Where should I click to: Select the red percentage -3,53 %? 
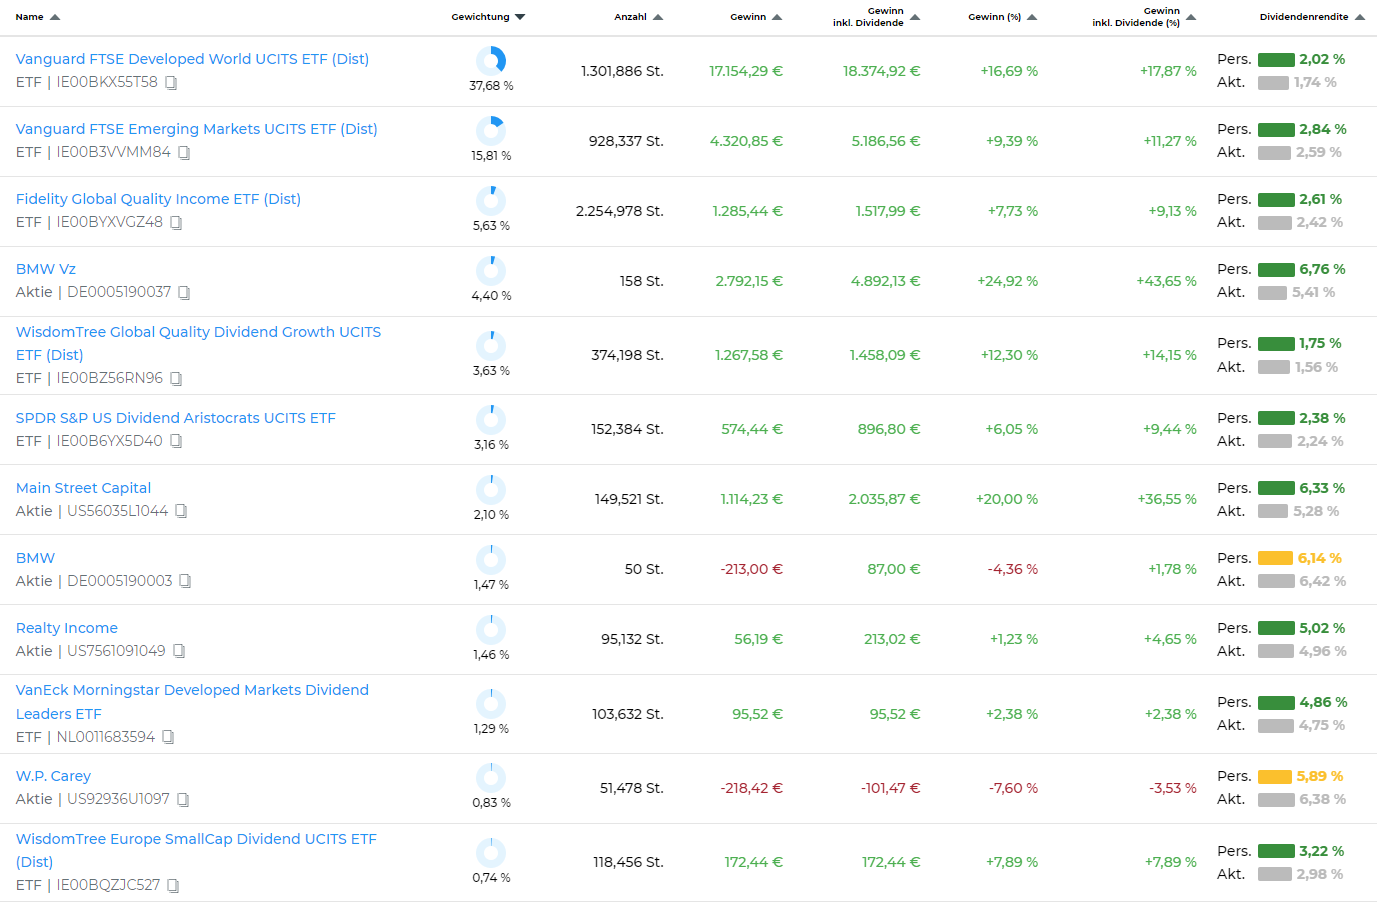[x=1173, y=788]
